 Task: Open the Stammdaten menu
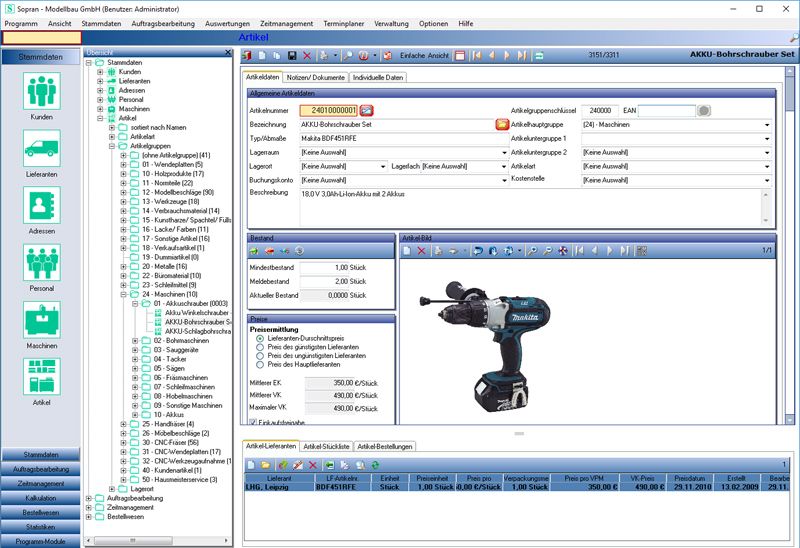101,23
